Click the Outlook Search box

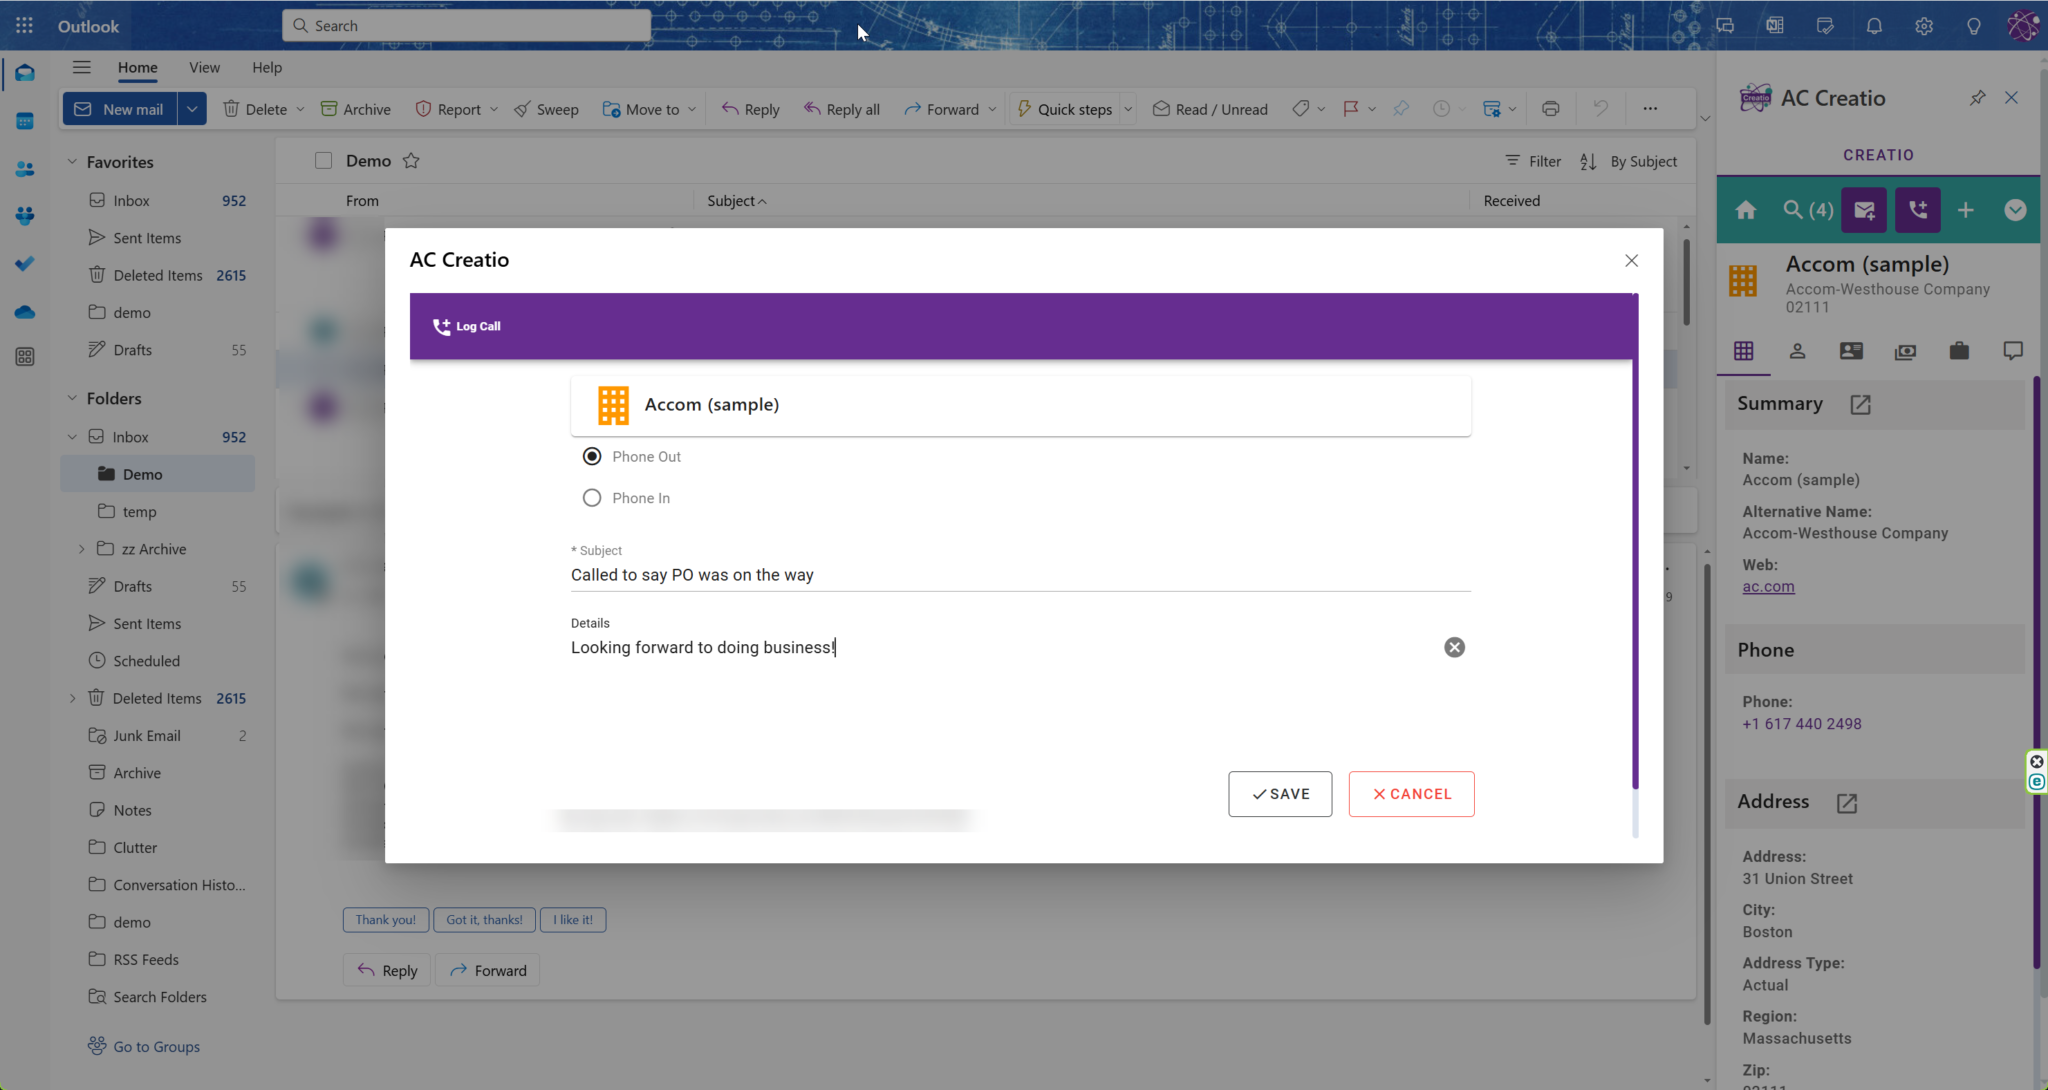coord(466,26)
